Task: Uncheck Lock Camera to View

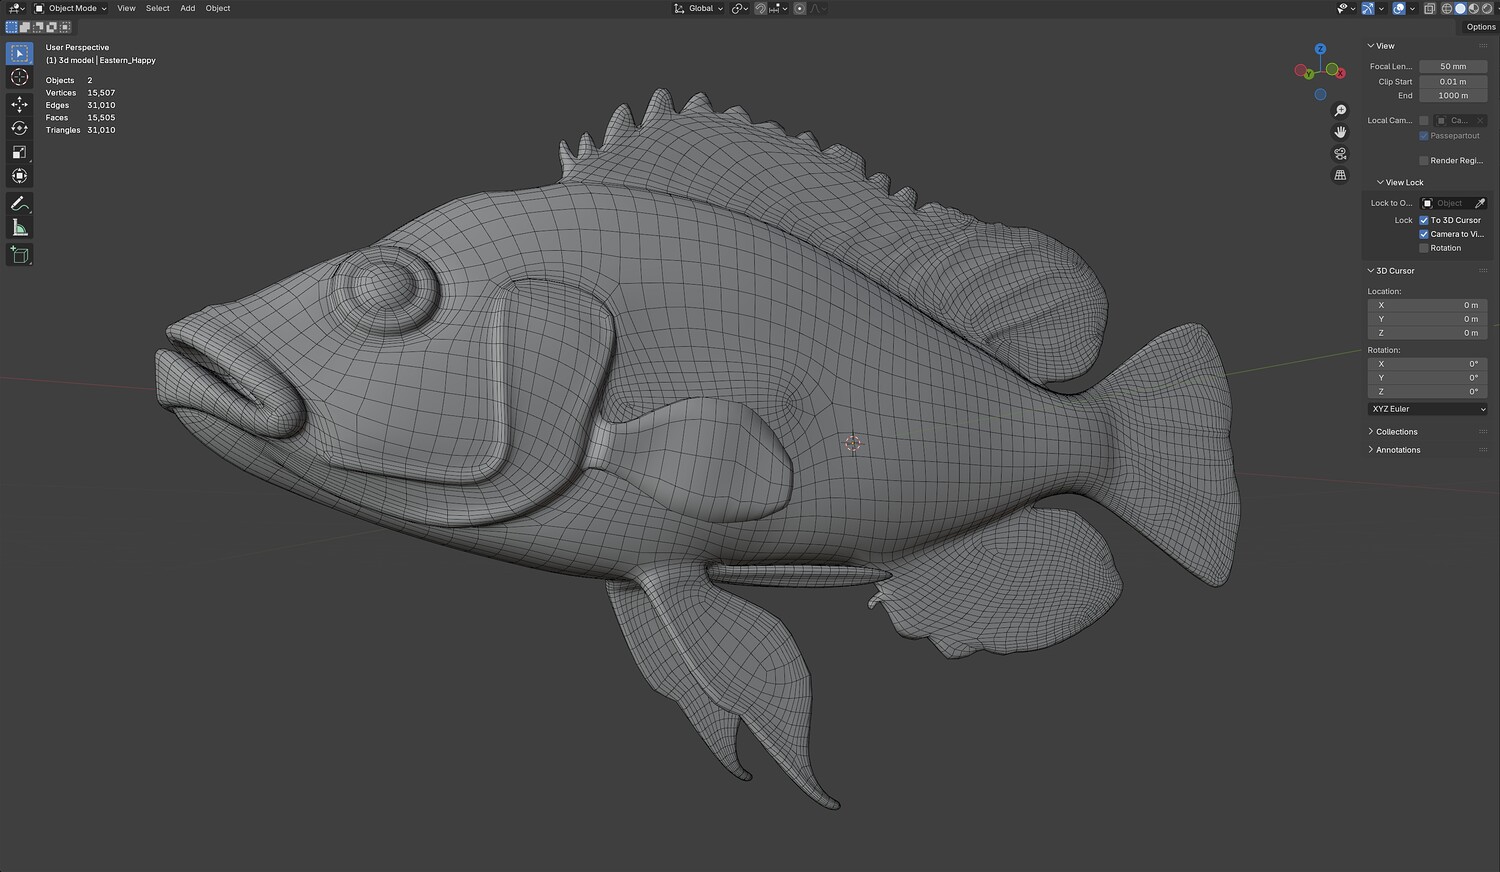Action: (1424, 234)
